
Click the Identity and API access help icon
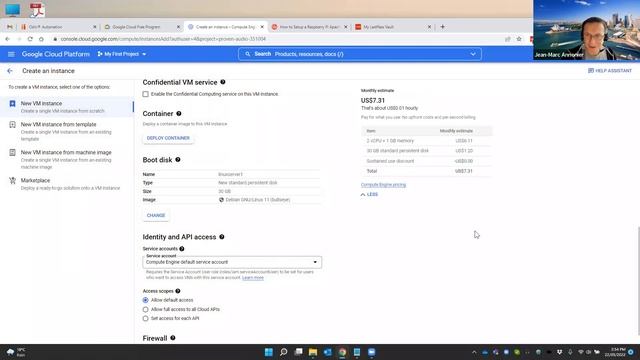click(x=222, y=237)
